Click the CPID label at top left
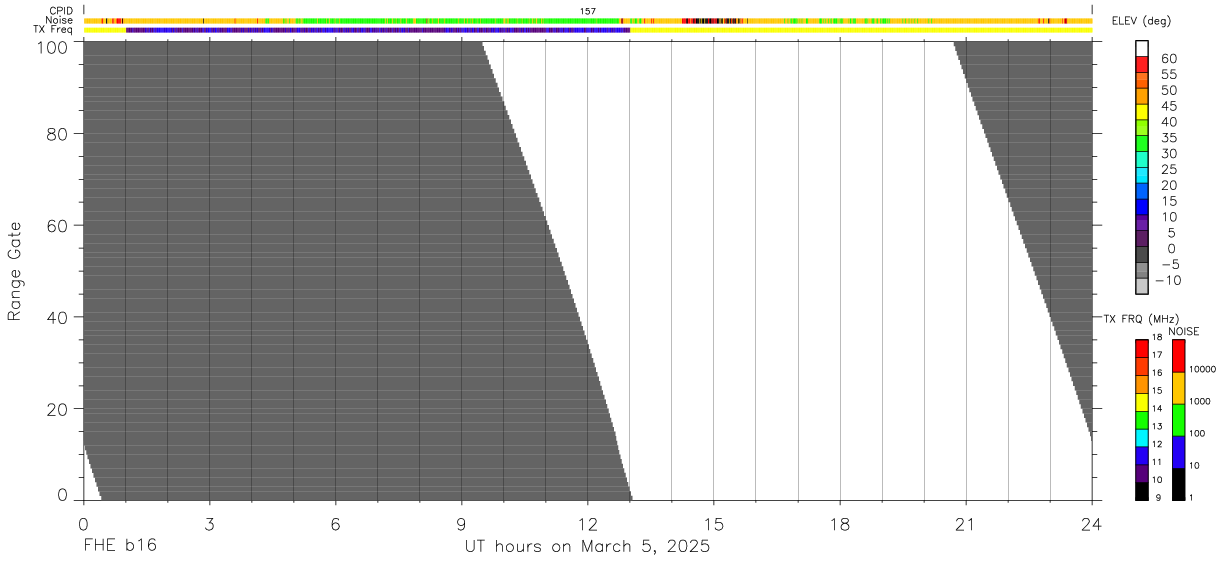The height and width of the screenshot is (567, 1228). 61,11
